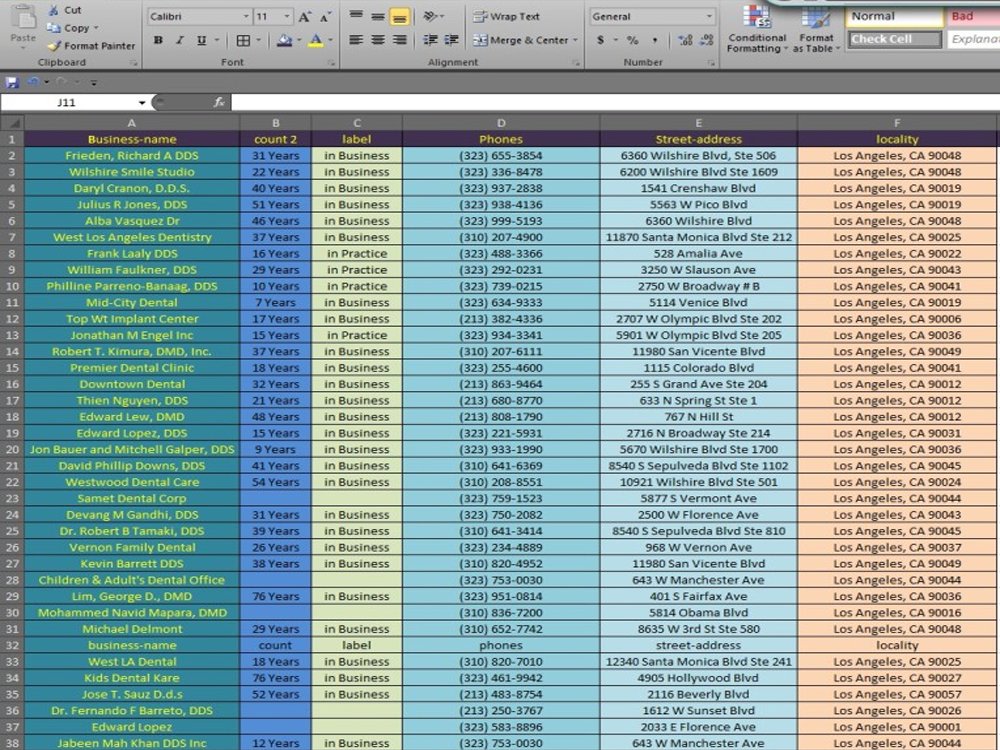Apply the Bad cell style

(x=973, y=17)
